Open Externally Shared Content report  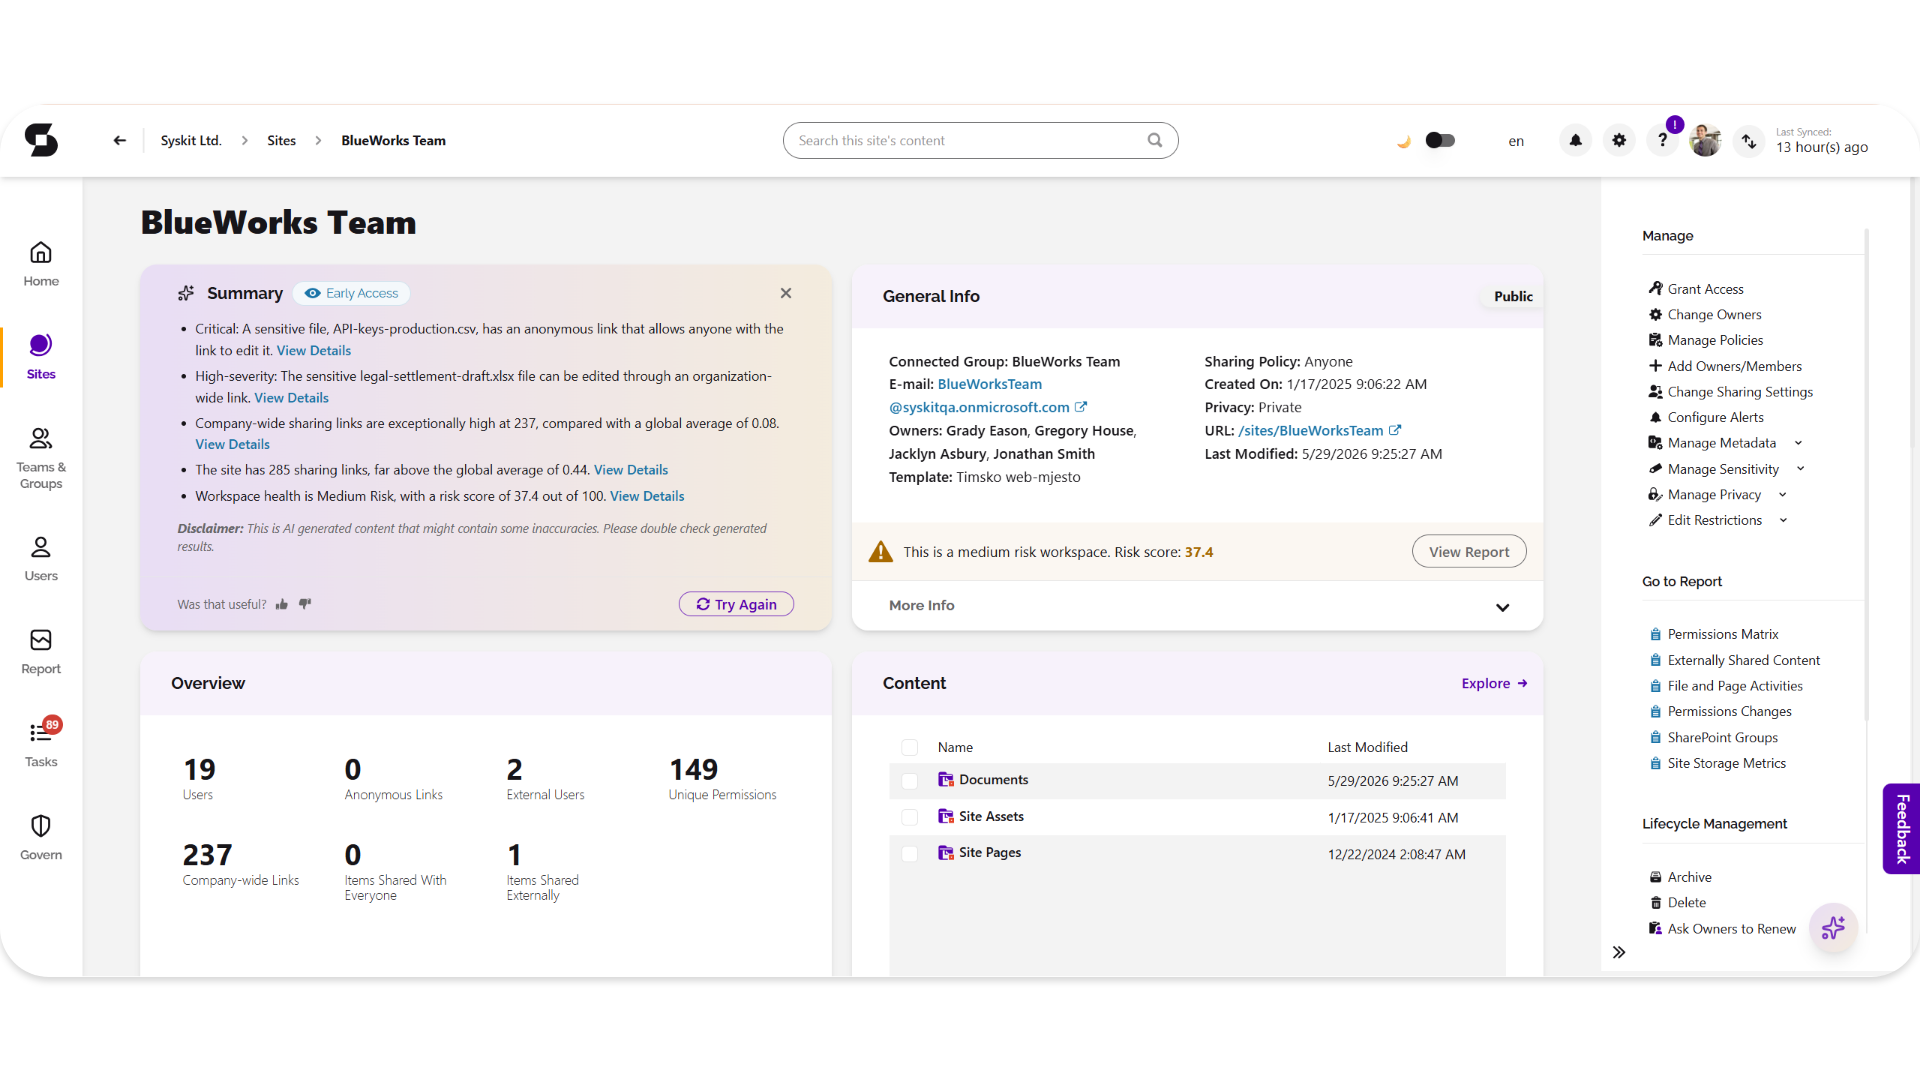click(1735, 660)
